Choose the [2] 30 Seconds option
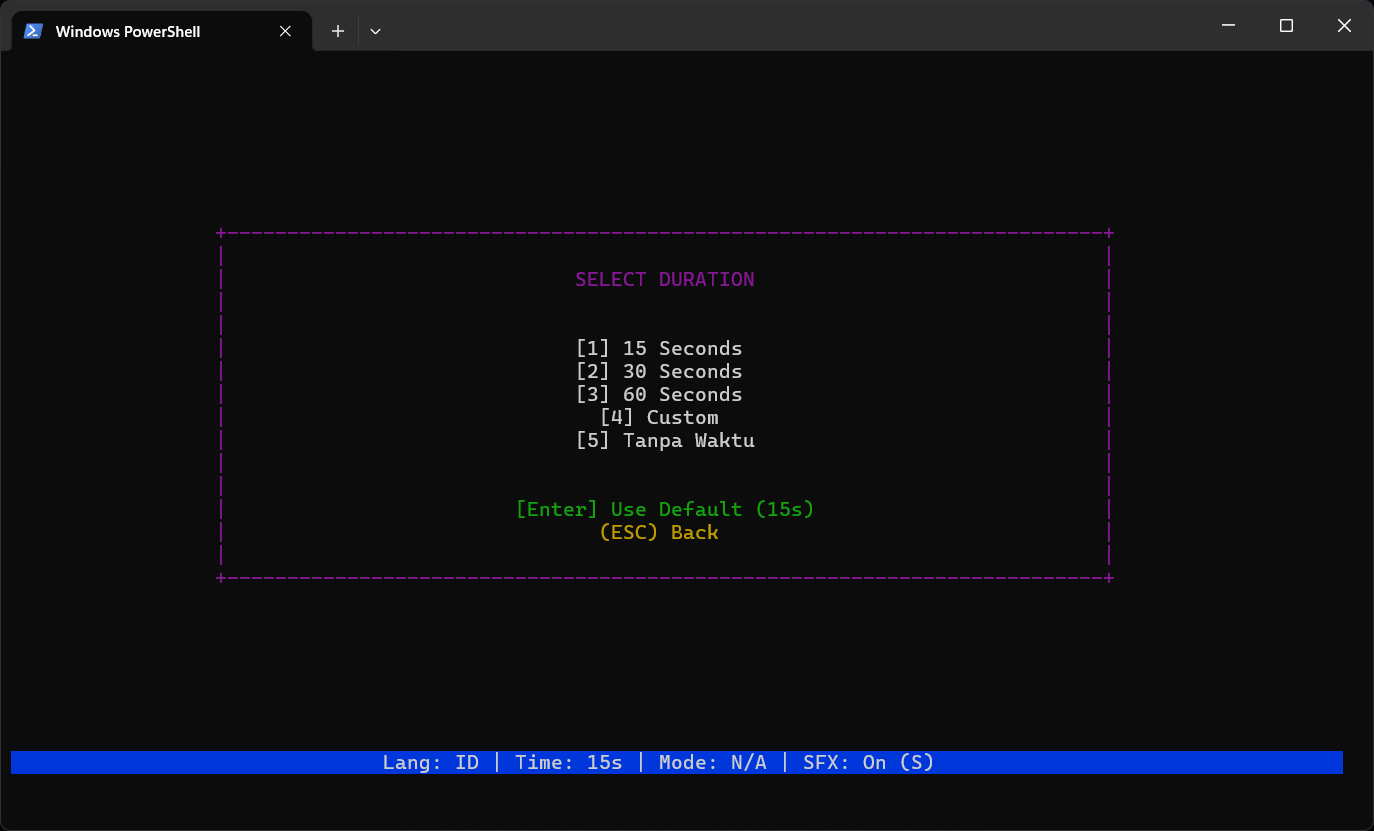Viewport: 1374px width, 831px height. pyautogui.click(x=659, y=372)
